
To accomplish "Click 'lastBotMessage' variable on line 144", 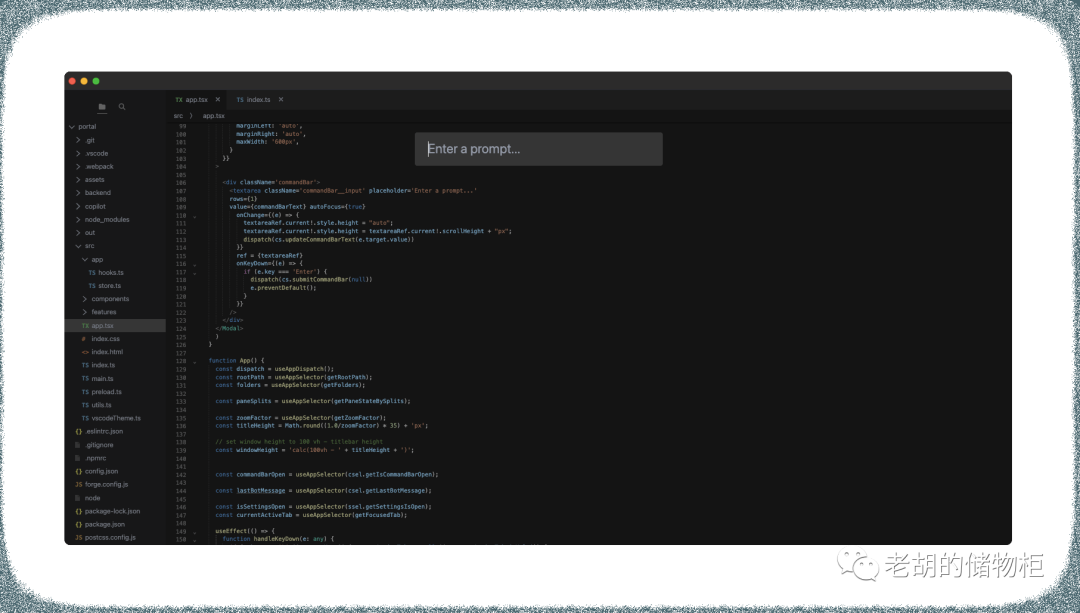I will (x=260, y=490).
